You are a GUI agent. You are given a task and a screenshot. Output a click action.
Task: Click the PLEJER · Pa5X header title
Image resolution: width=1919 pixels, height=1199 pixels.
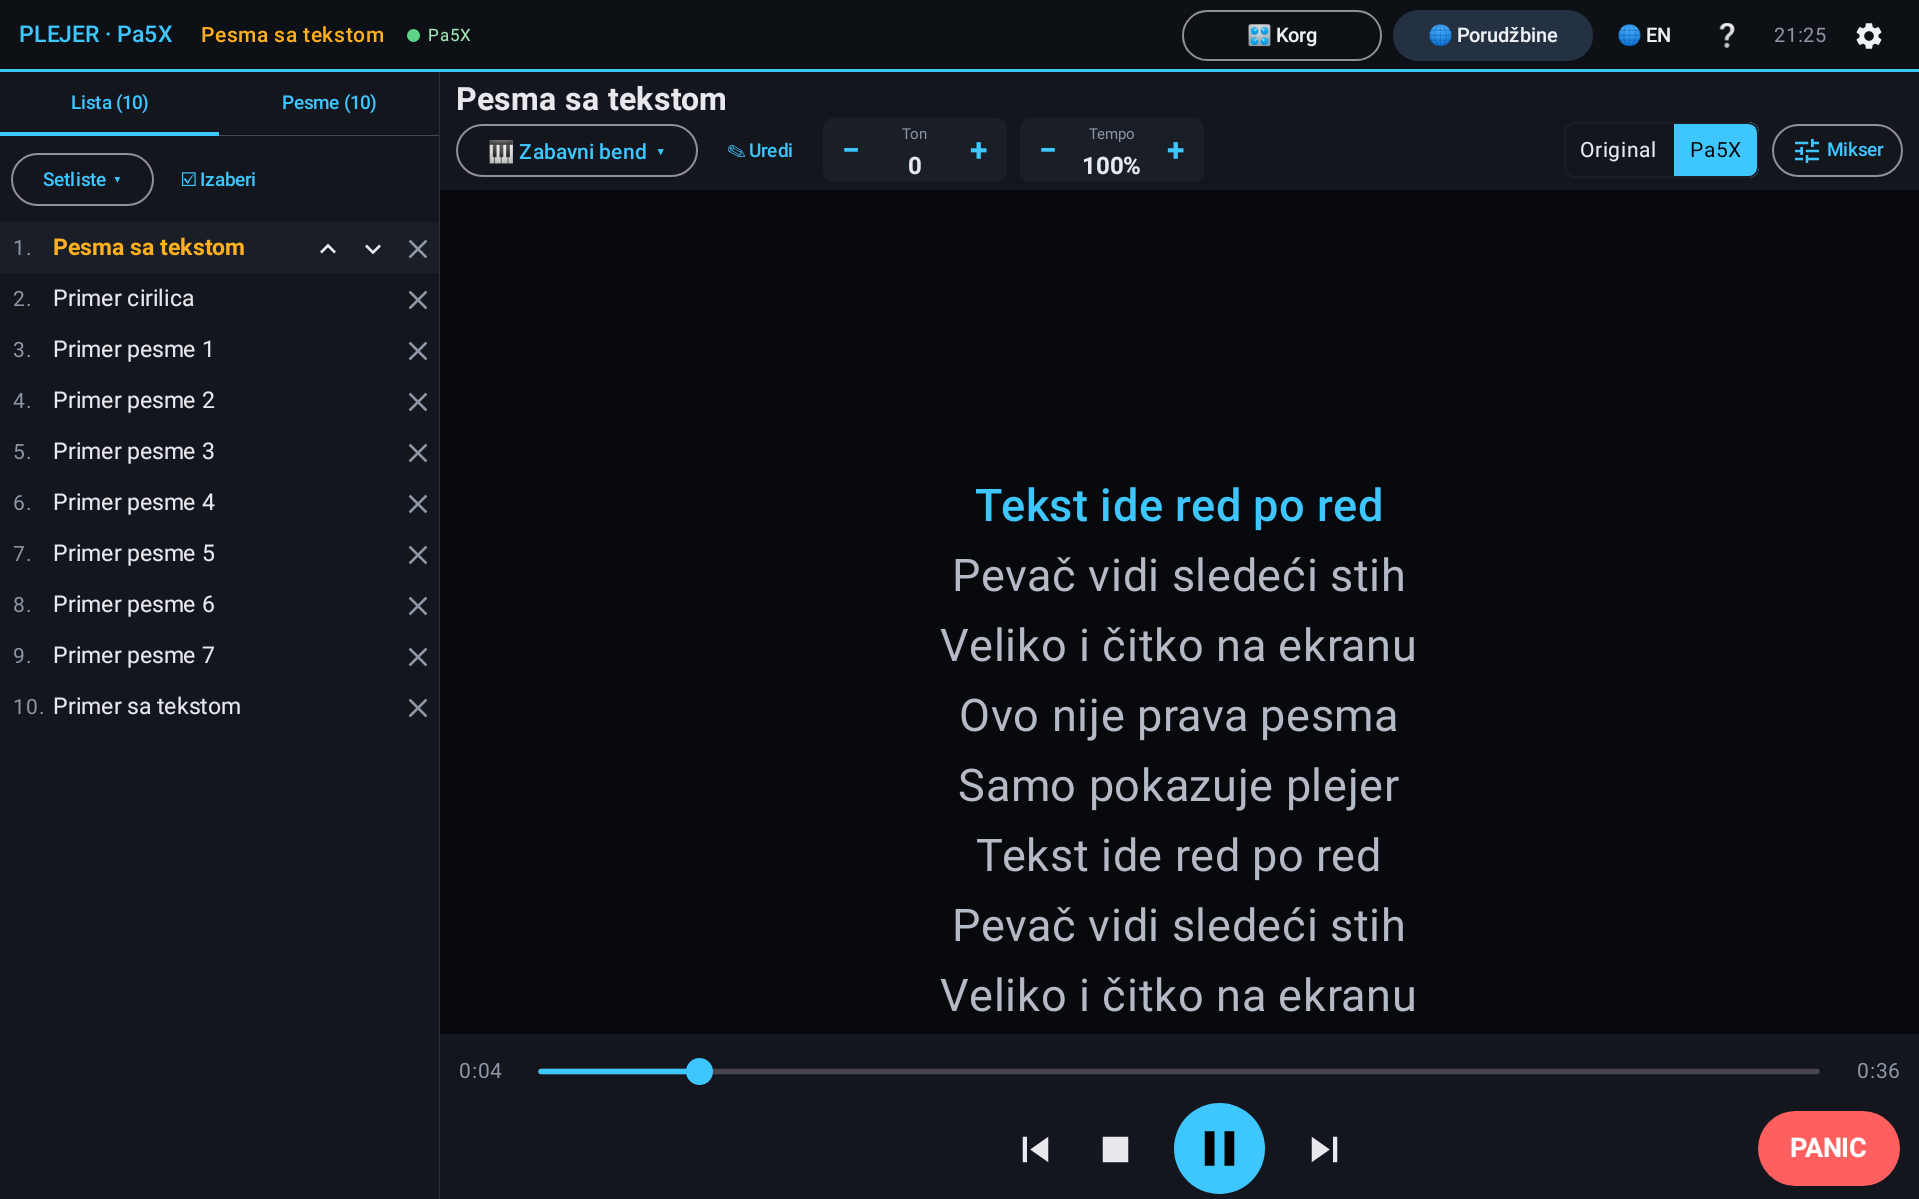click(x=96, y=35)
